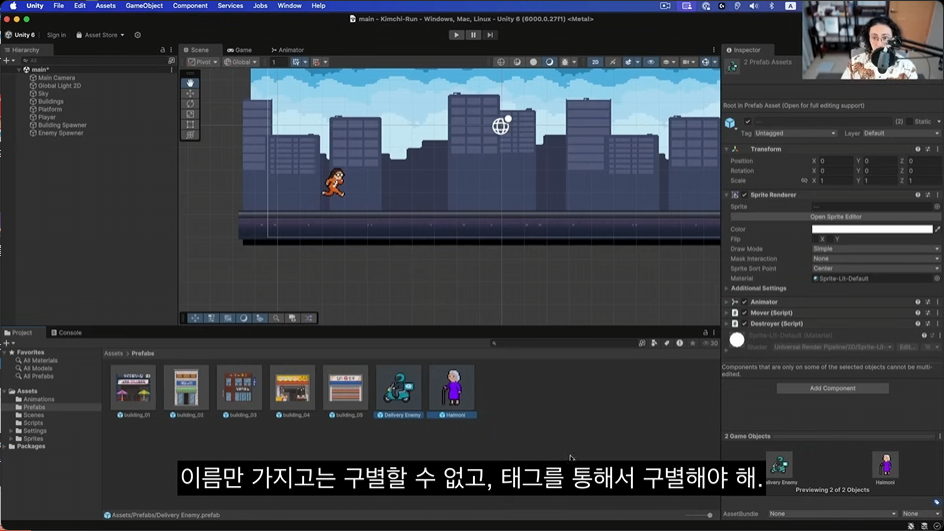
Task: Open the Asset Store dropdown
Action: (x=100, y=35)
